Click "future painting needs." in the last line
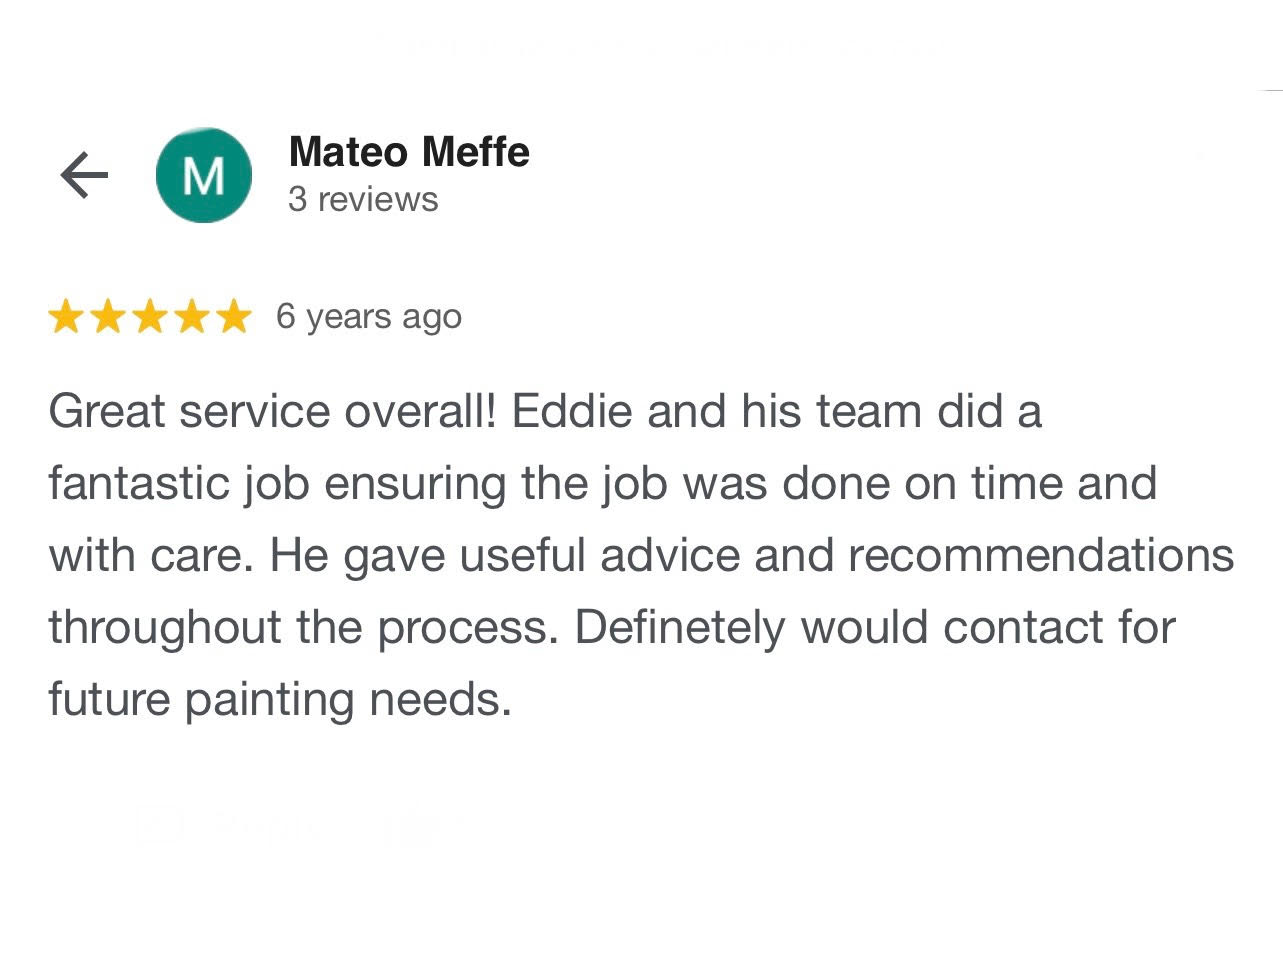 coord(280,698)
